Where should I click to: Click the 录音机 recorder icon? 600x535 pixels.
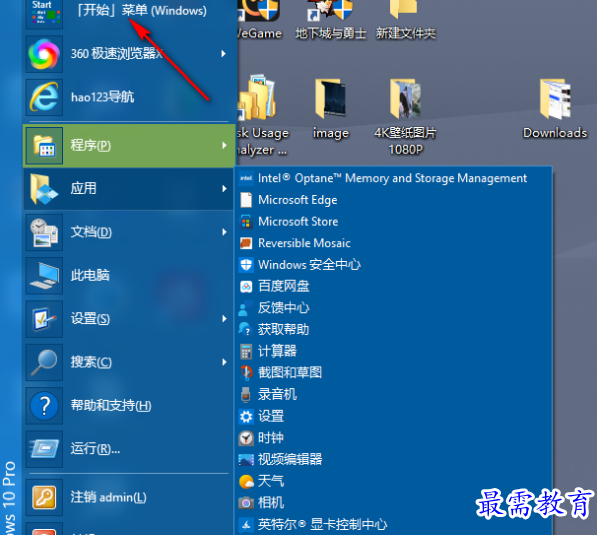click(x=246, y=395)
